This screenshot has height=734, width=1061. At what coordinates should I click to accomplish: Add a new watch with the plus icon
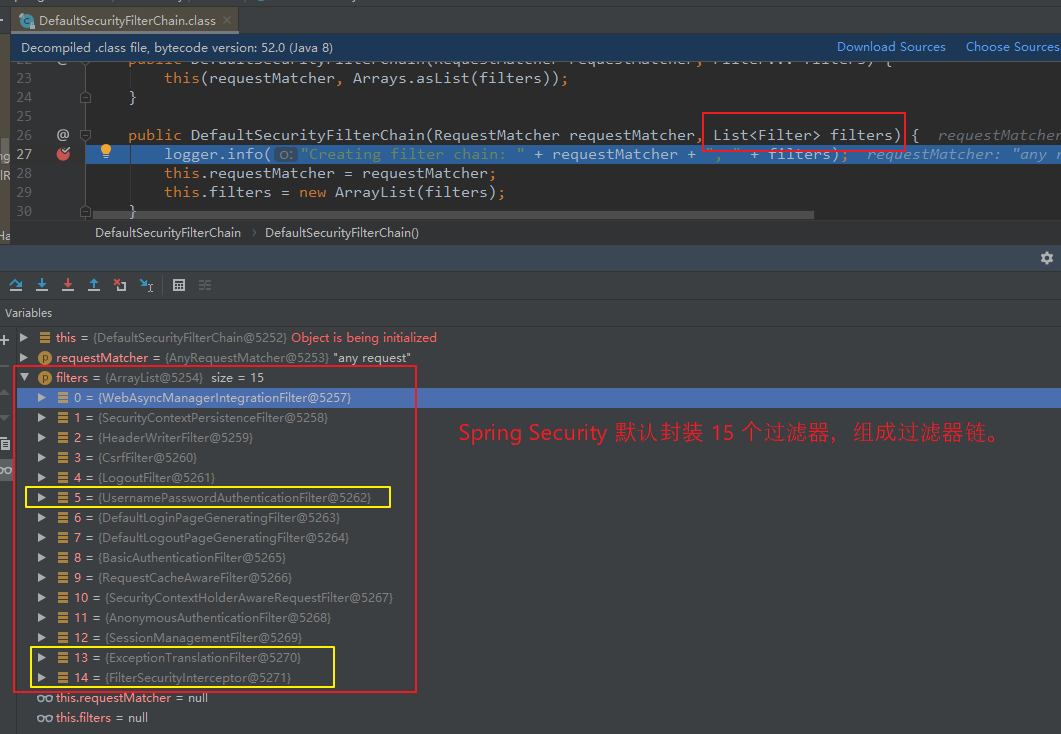coord(5,339)
